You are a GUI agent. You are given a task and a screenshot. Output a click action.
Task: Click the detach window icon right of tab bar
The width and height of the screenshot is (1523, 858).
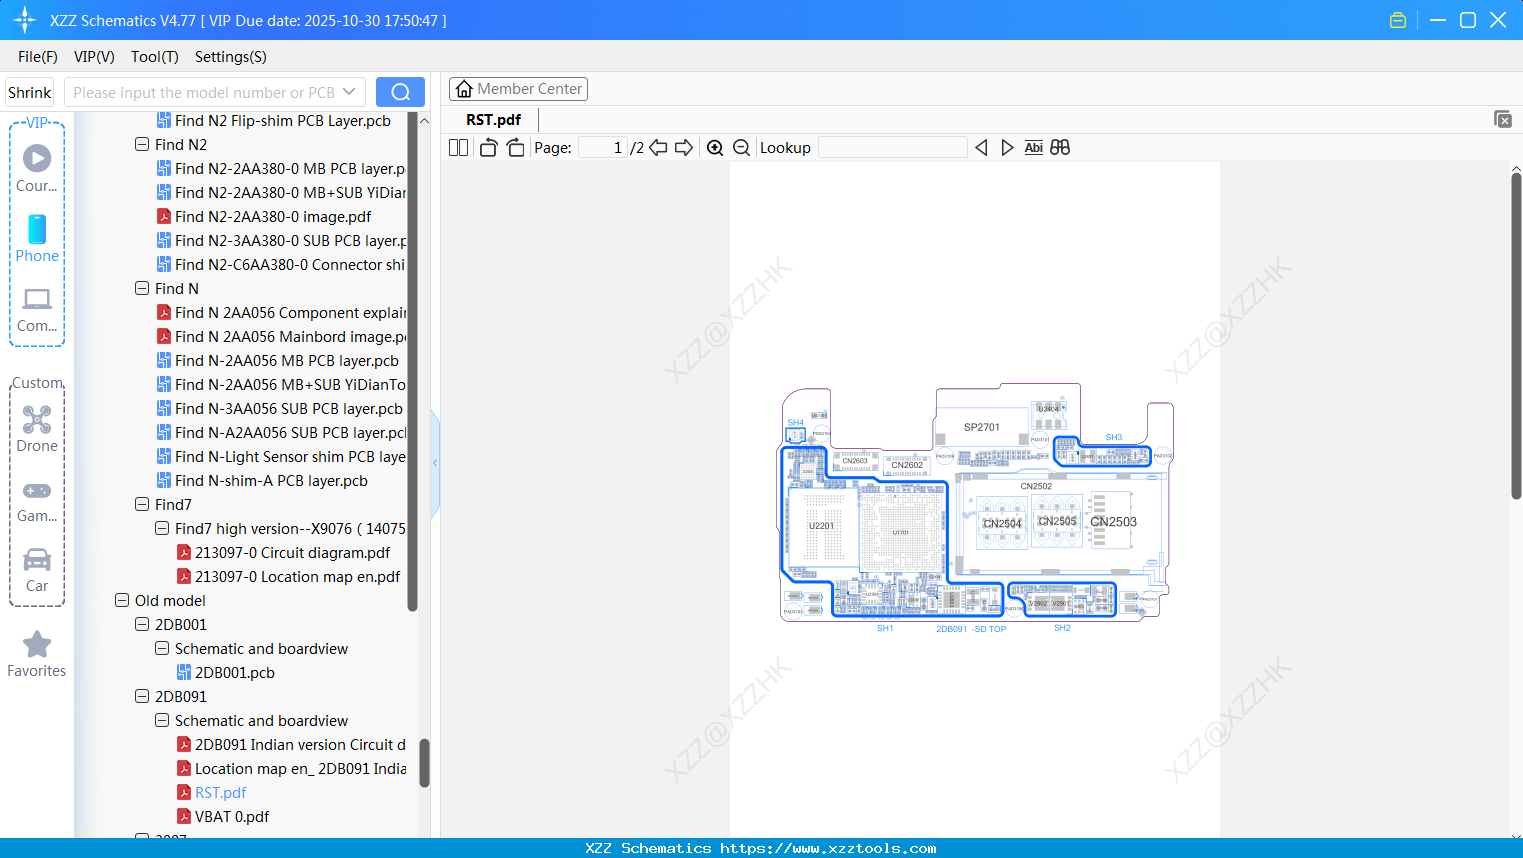[1503, 119]
